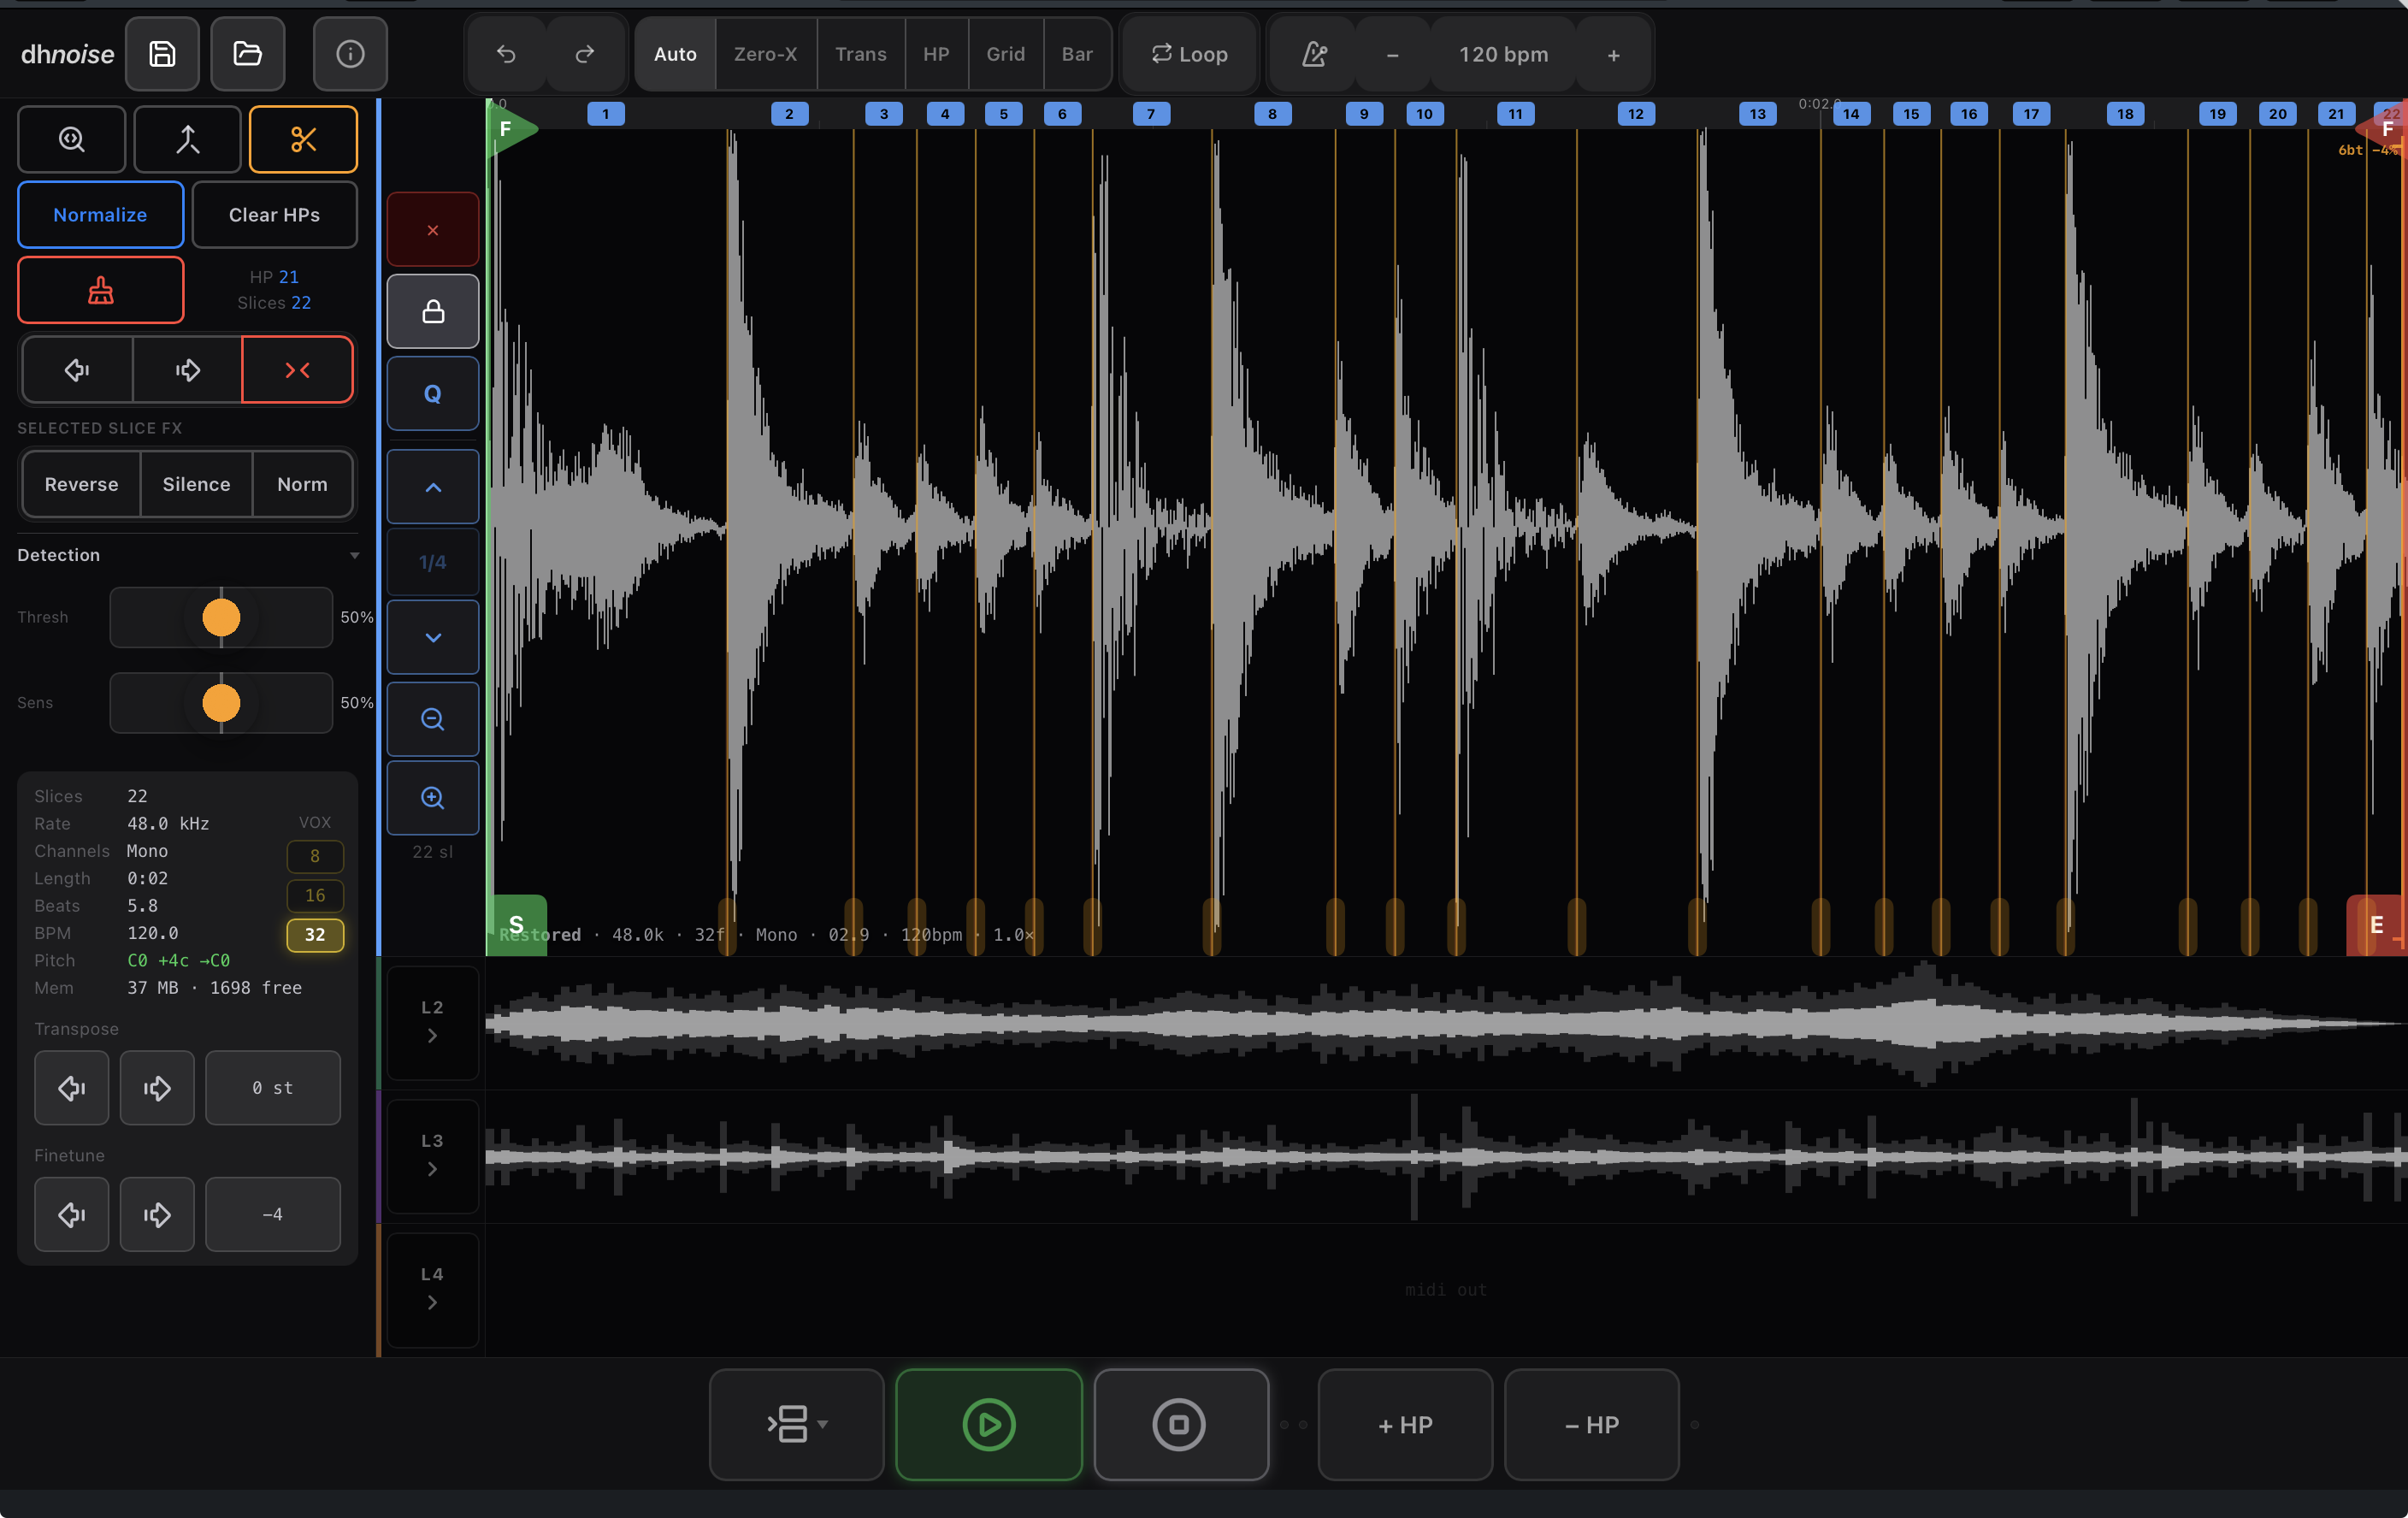Click the 1/4 grid division value
This screenshot has height=1518, width=2408.
point(433,562)
